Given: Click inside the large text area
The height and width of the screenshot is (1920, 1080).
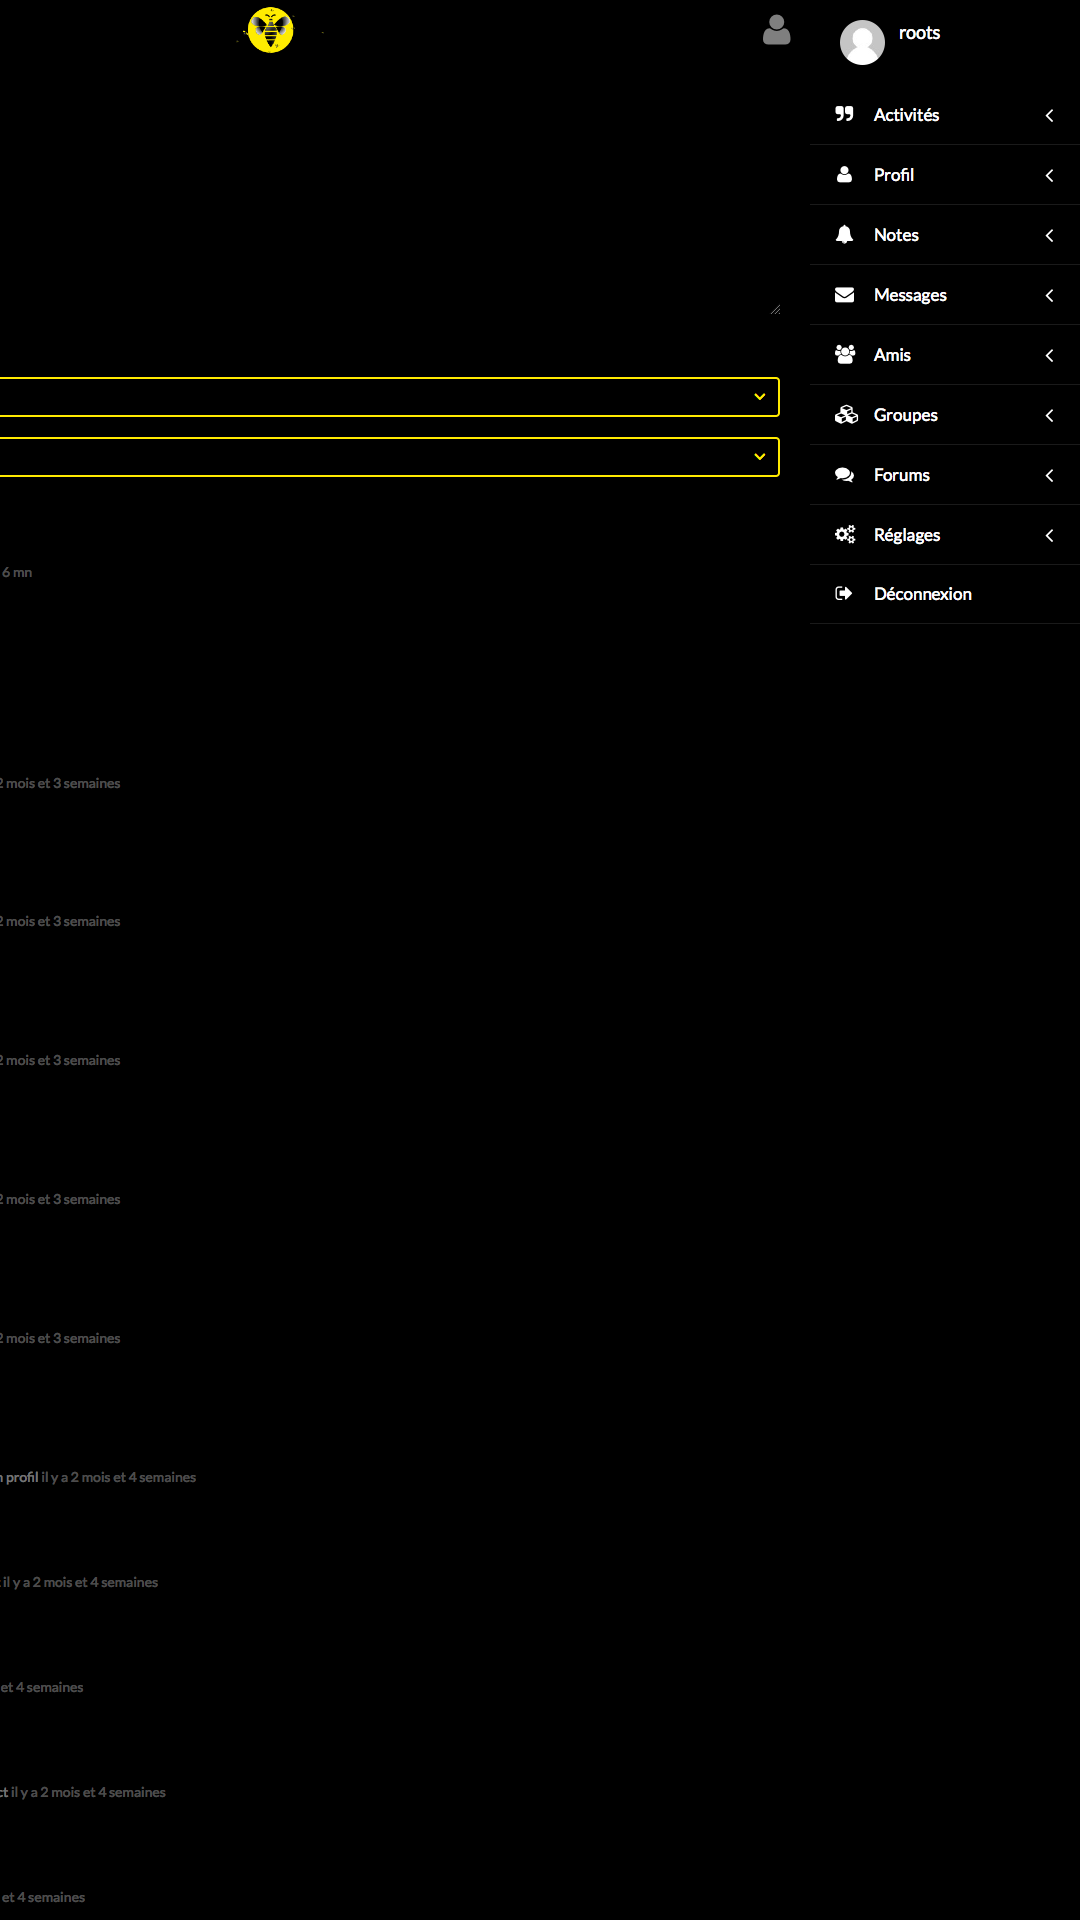Looking at the screenshot, I should click(389, 200).
